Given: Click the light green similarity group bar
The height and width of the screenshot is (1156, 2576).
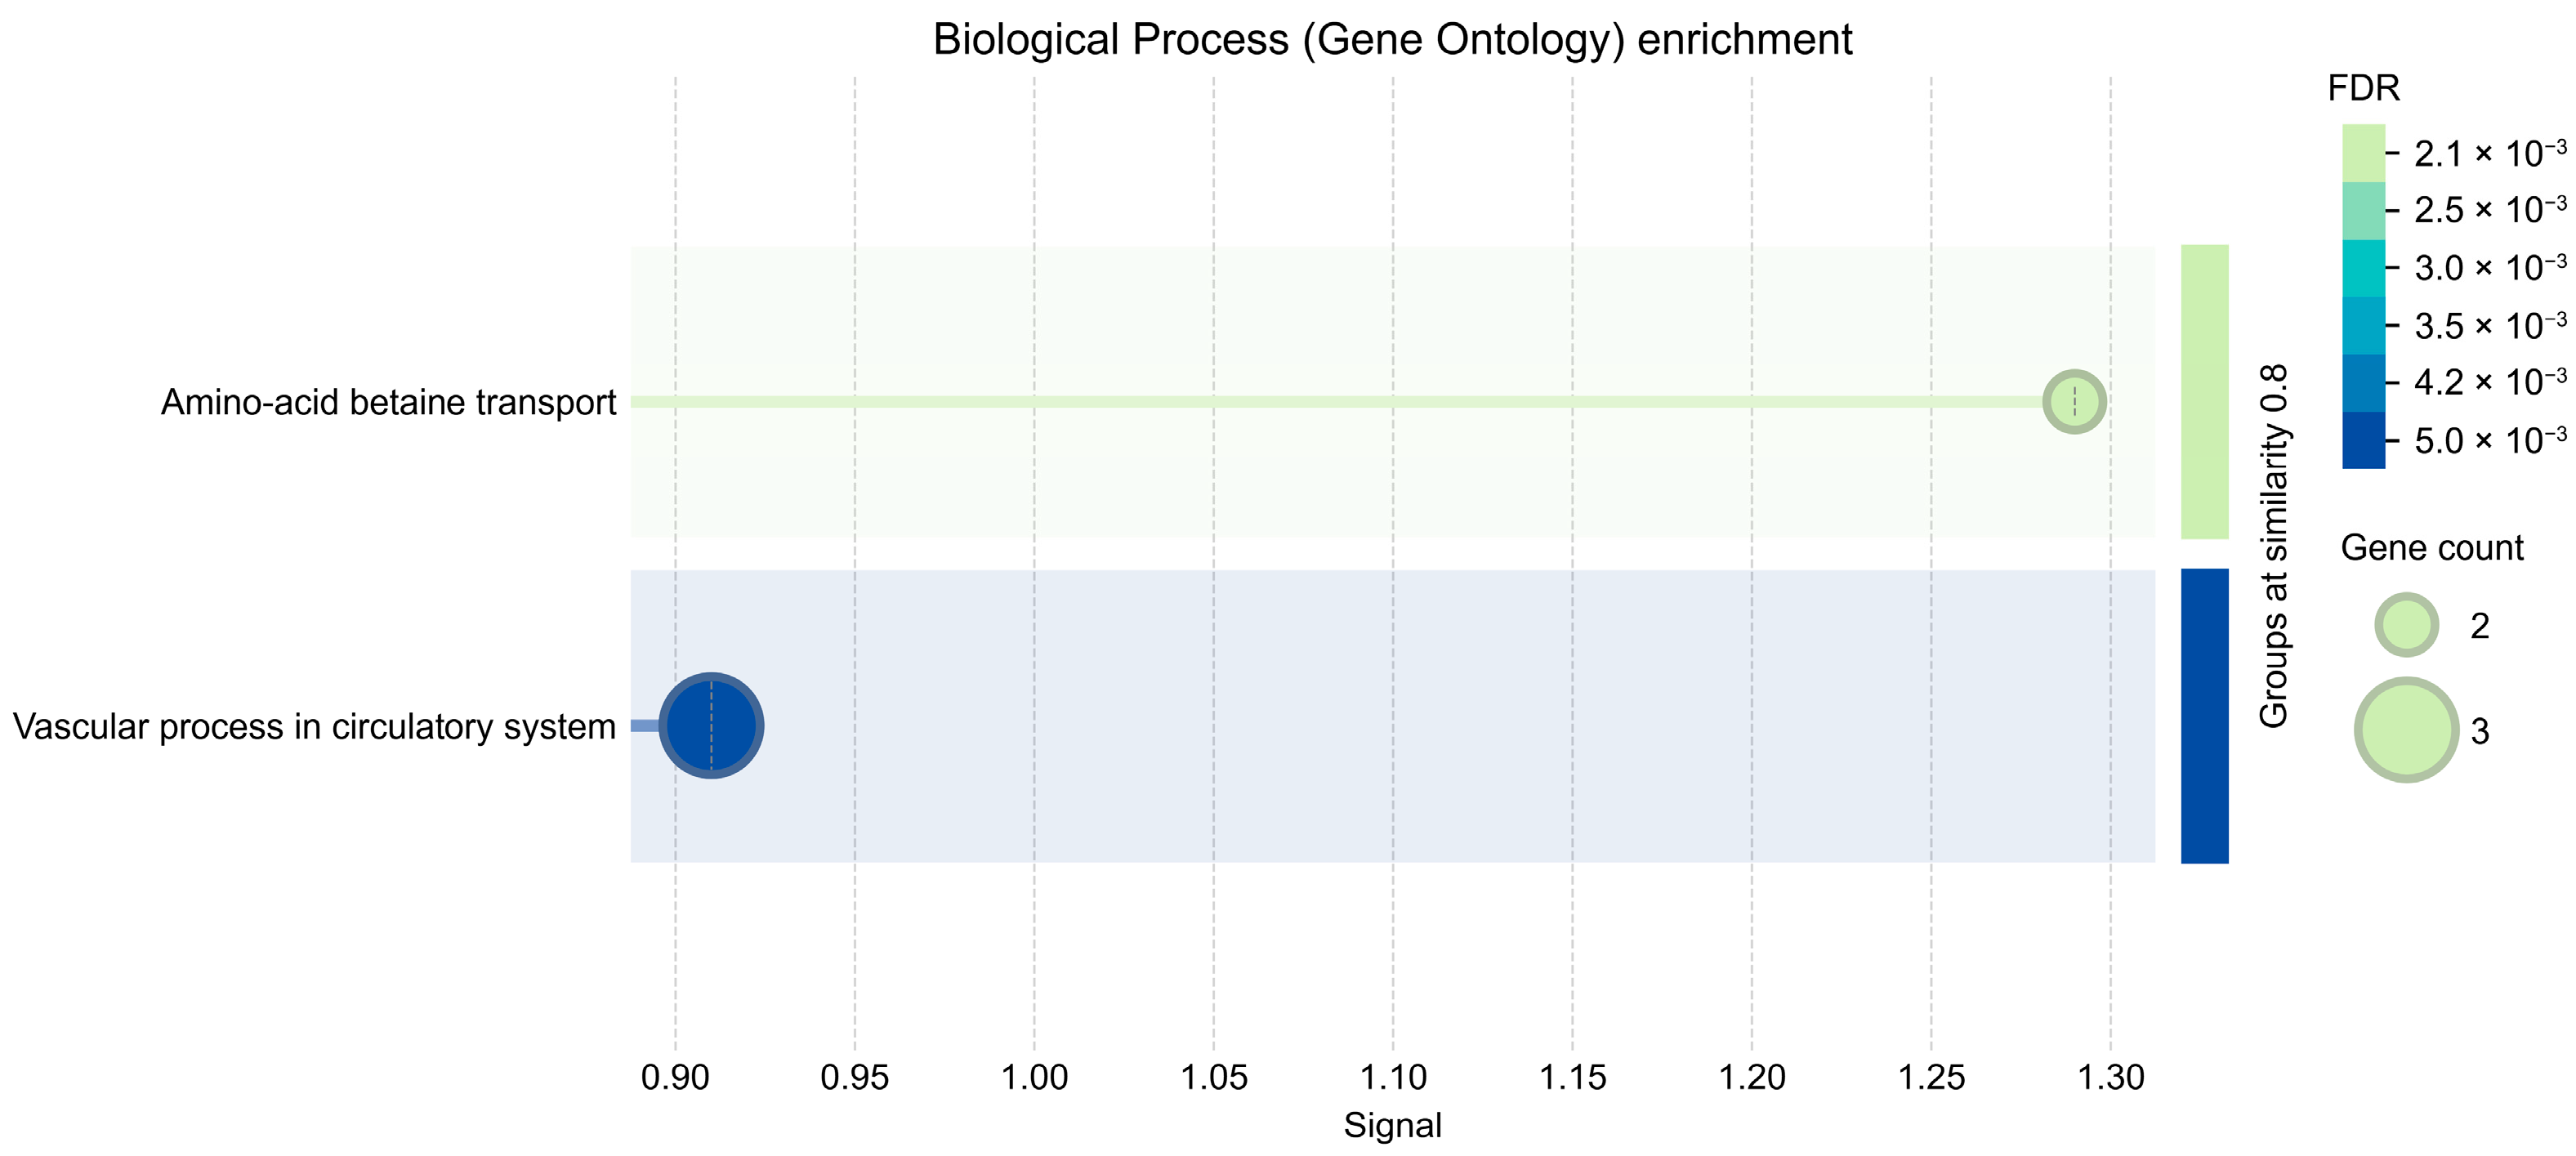Looking at the screenshot, I should [x=2204, y=391].
